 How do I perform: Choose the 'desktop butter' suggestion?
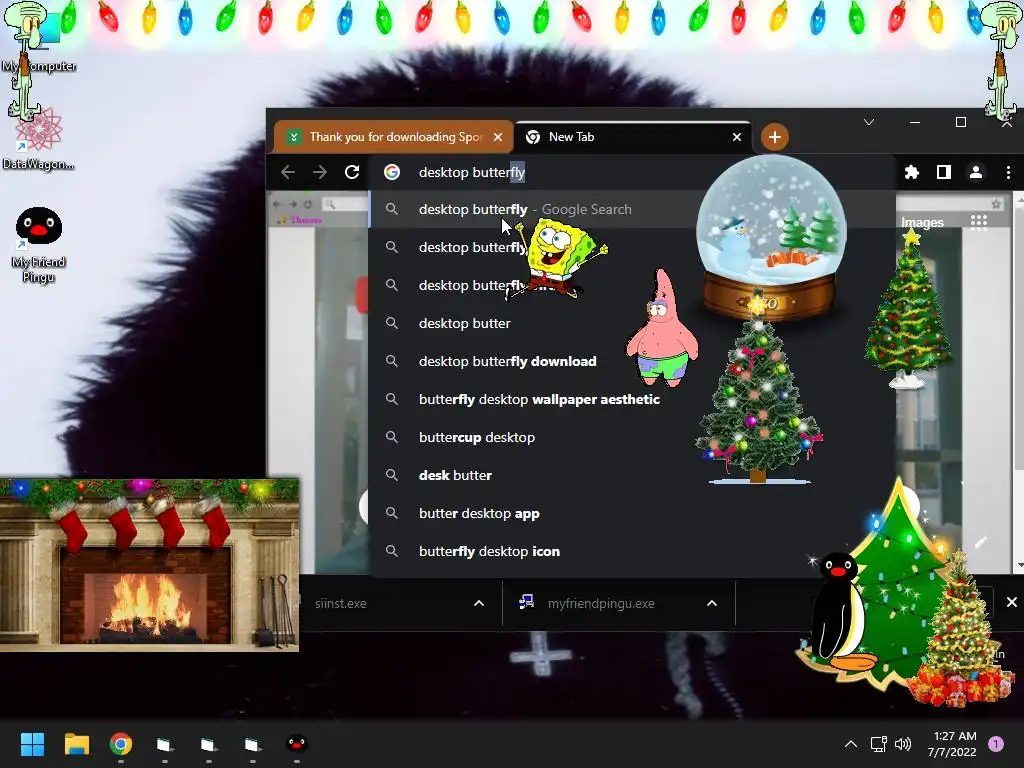tap(464, 323)
